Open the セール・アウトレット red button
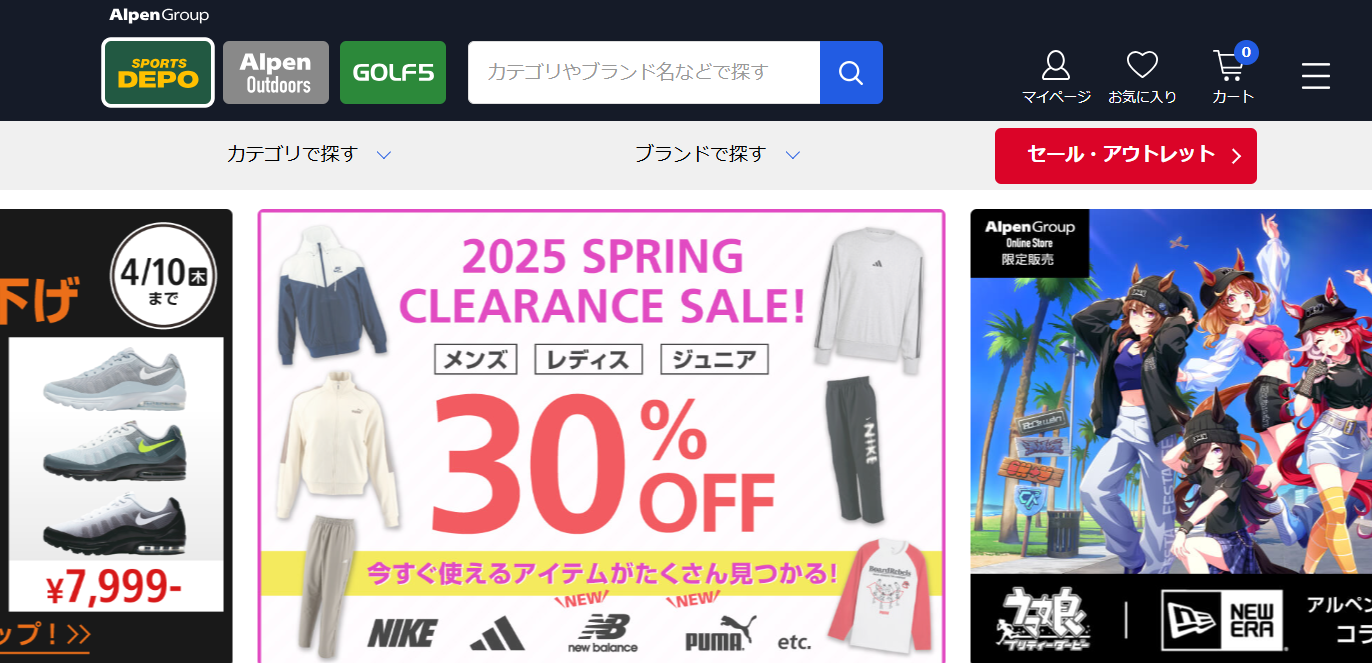This screenshot has width=1372, height=663. [x=1126, y=156]
